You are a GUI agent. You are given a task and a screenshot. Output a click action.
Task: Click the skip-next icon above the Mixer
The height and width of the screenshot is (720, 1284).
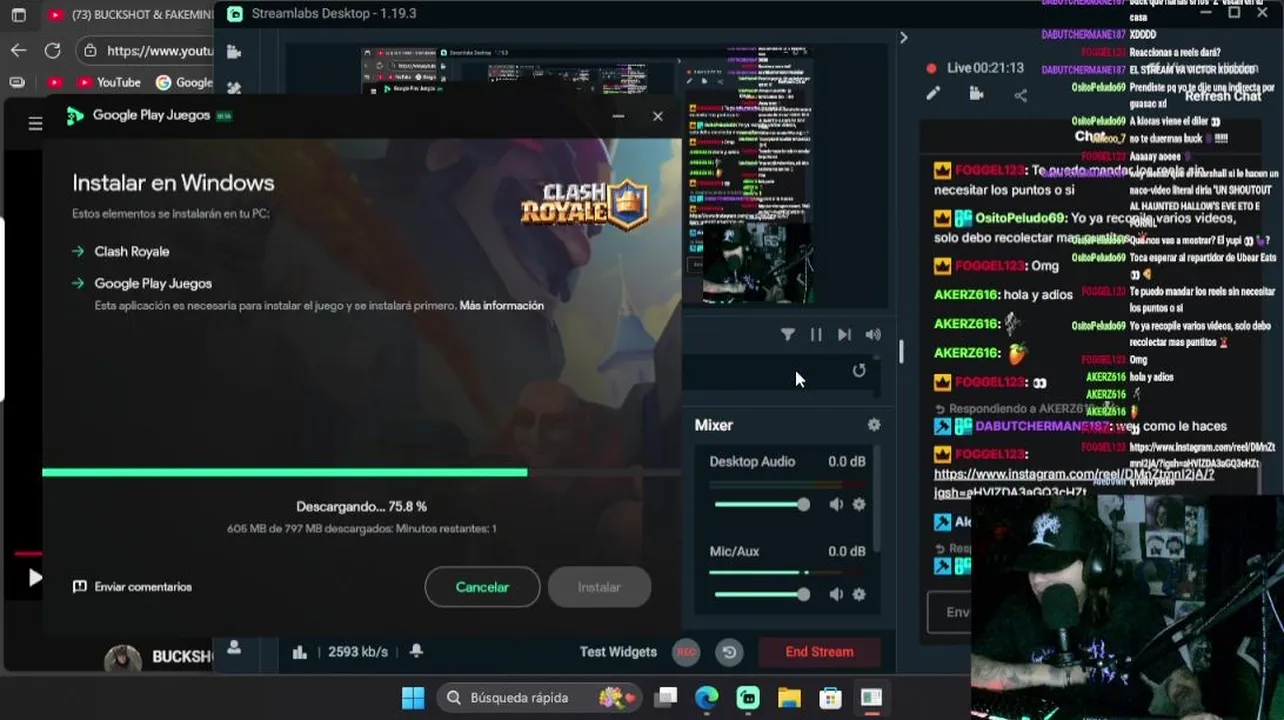pyautogui.click(x=844, y=335)
